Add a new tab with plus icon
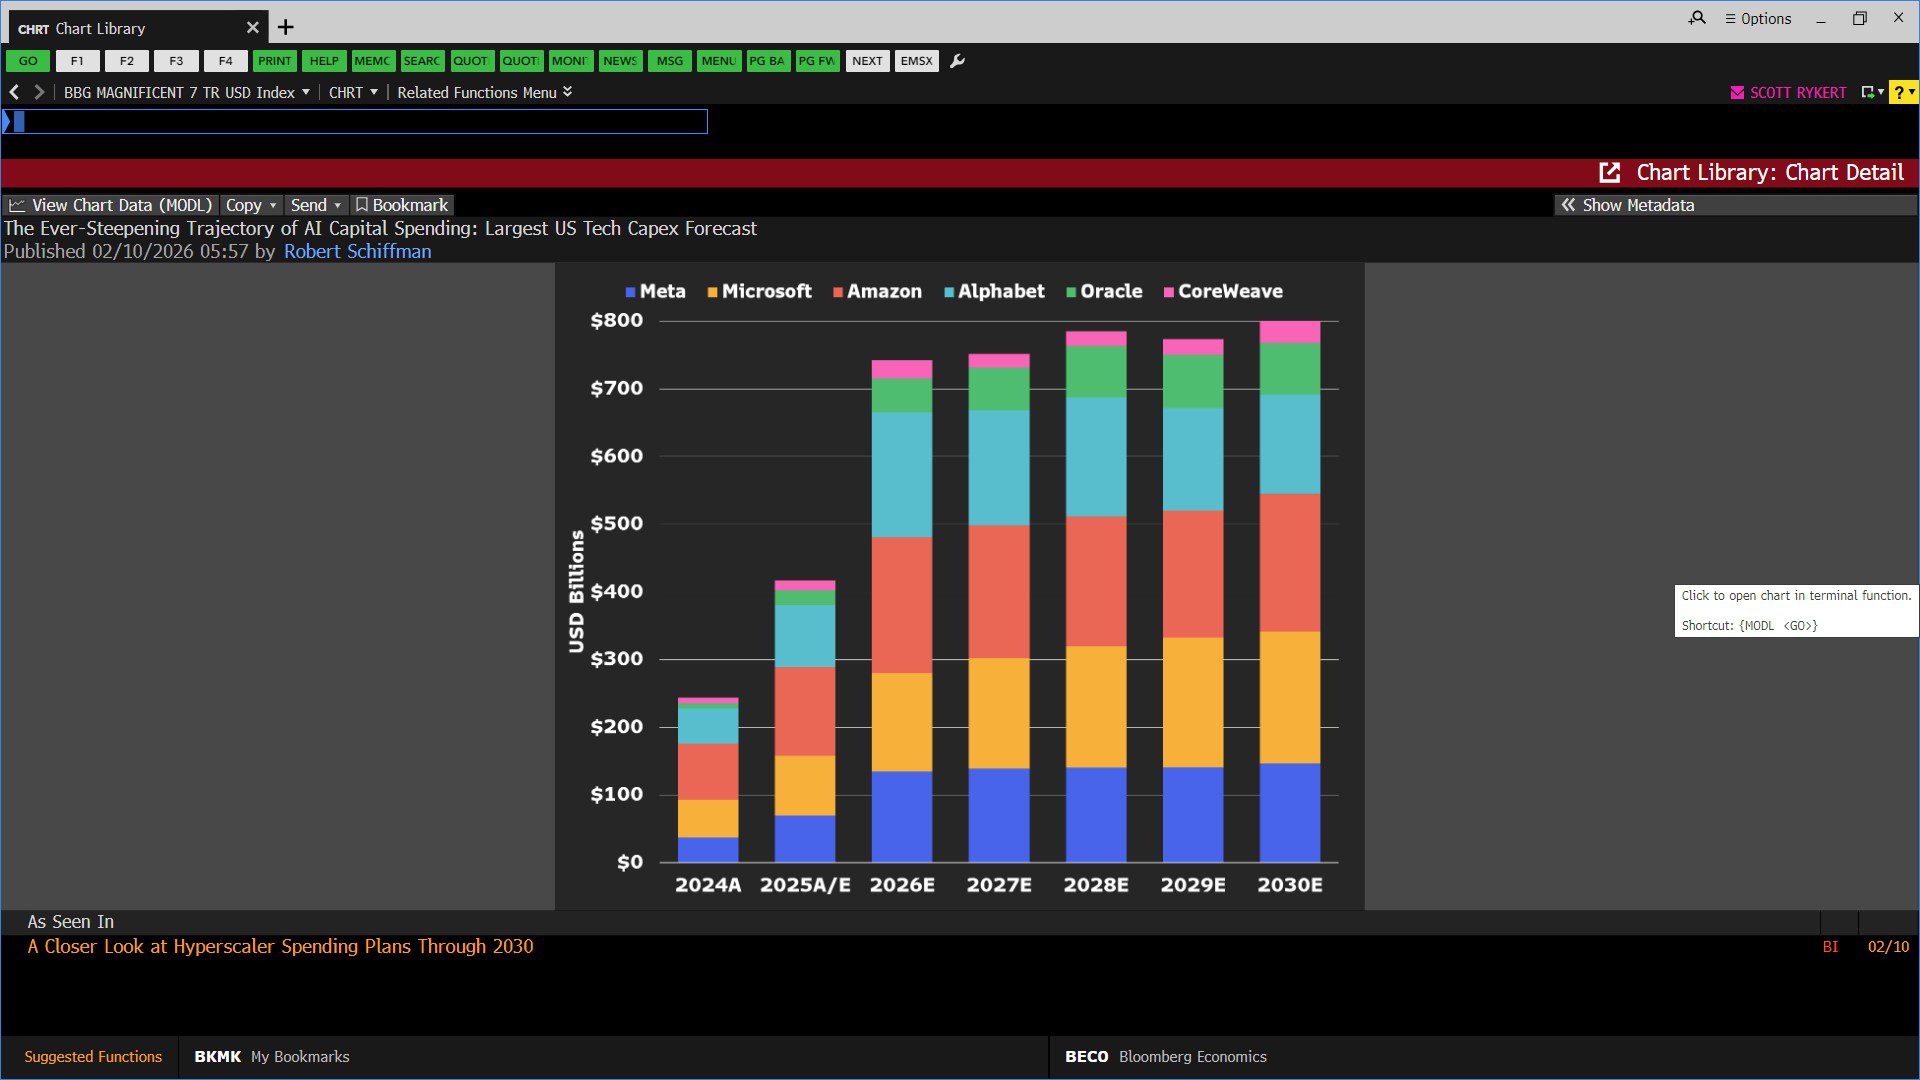The width and height of the screenshot is (1920, 1080). 286,27
